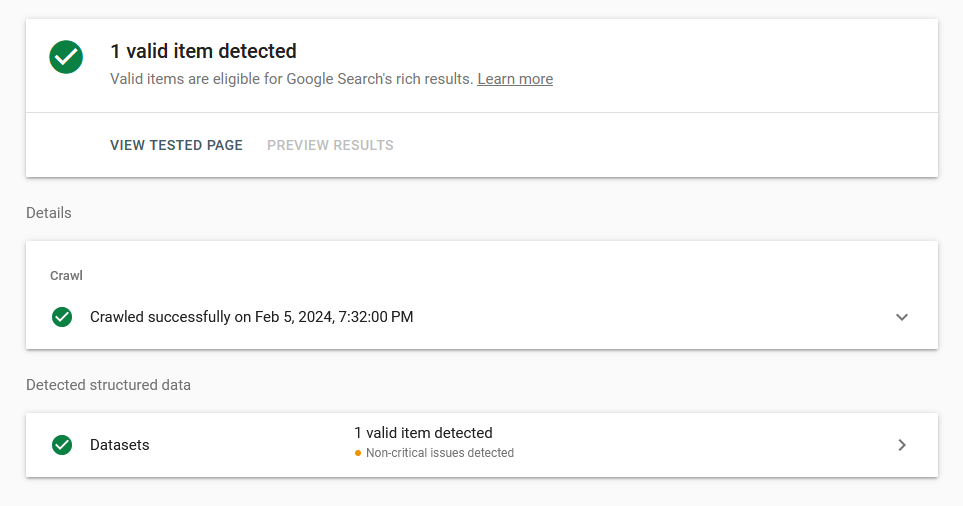The width and height of the screenshot is (963, 506).
Task: Click the PREVIEW RESULTS button
Action: tap(330, 145)
